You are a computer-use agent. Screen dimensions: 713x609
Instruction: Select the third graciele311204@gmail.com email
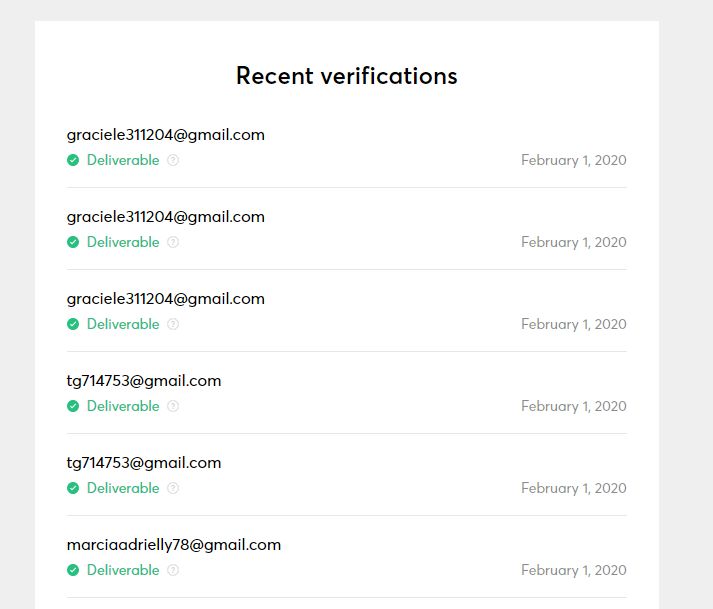[x=166, y=299]
